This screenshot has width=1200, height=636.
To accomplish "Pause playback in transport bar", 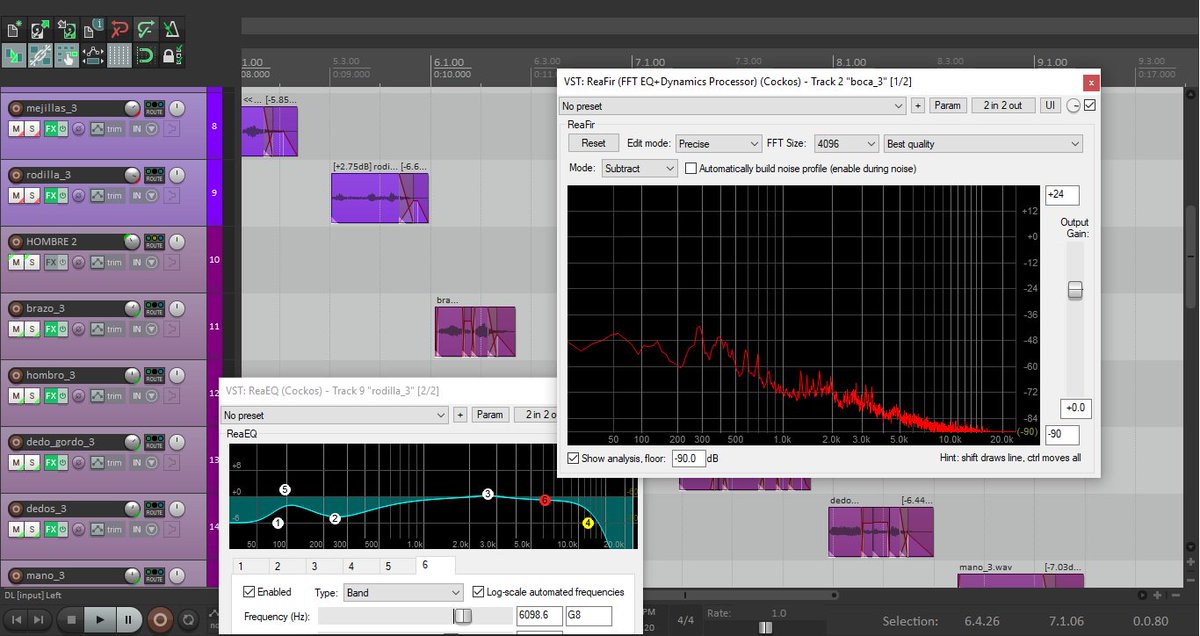I will point(128,620).
